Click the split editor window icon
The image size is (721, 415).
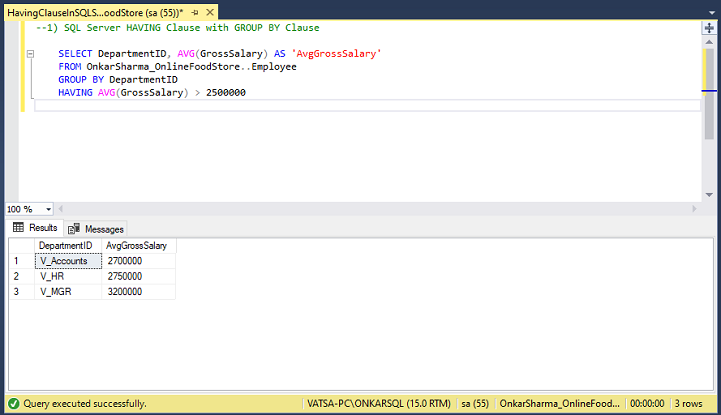(709, 28)
